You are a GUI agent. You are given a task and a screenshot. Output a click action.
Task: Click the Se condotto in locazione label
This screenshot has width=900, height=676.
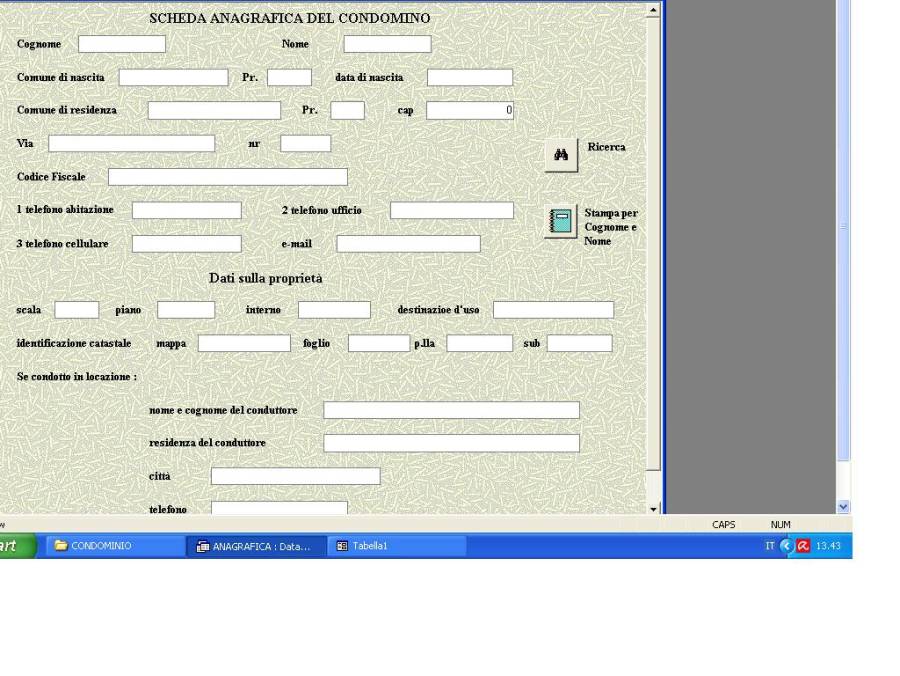[77, 377]
